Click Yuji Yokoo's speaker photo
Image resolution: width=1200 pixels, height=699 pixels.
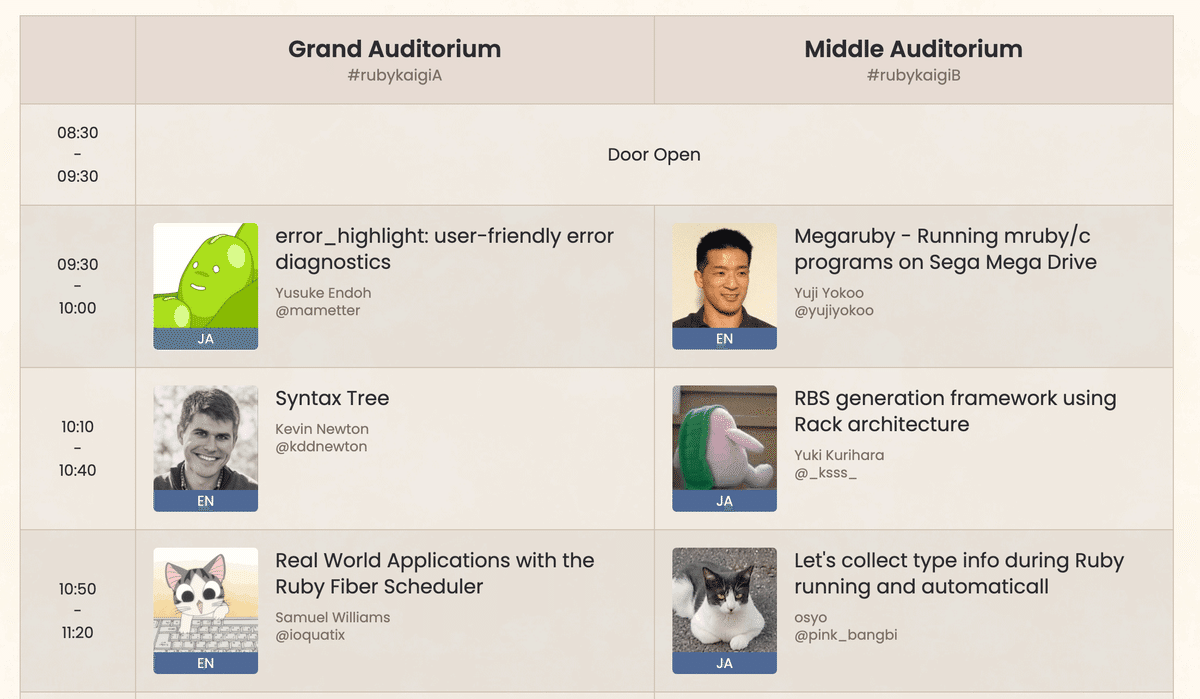[724, 276]
